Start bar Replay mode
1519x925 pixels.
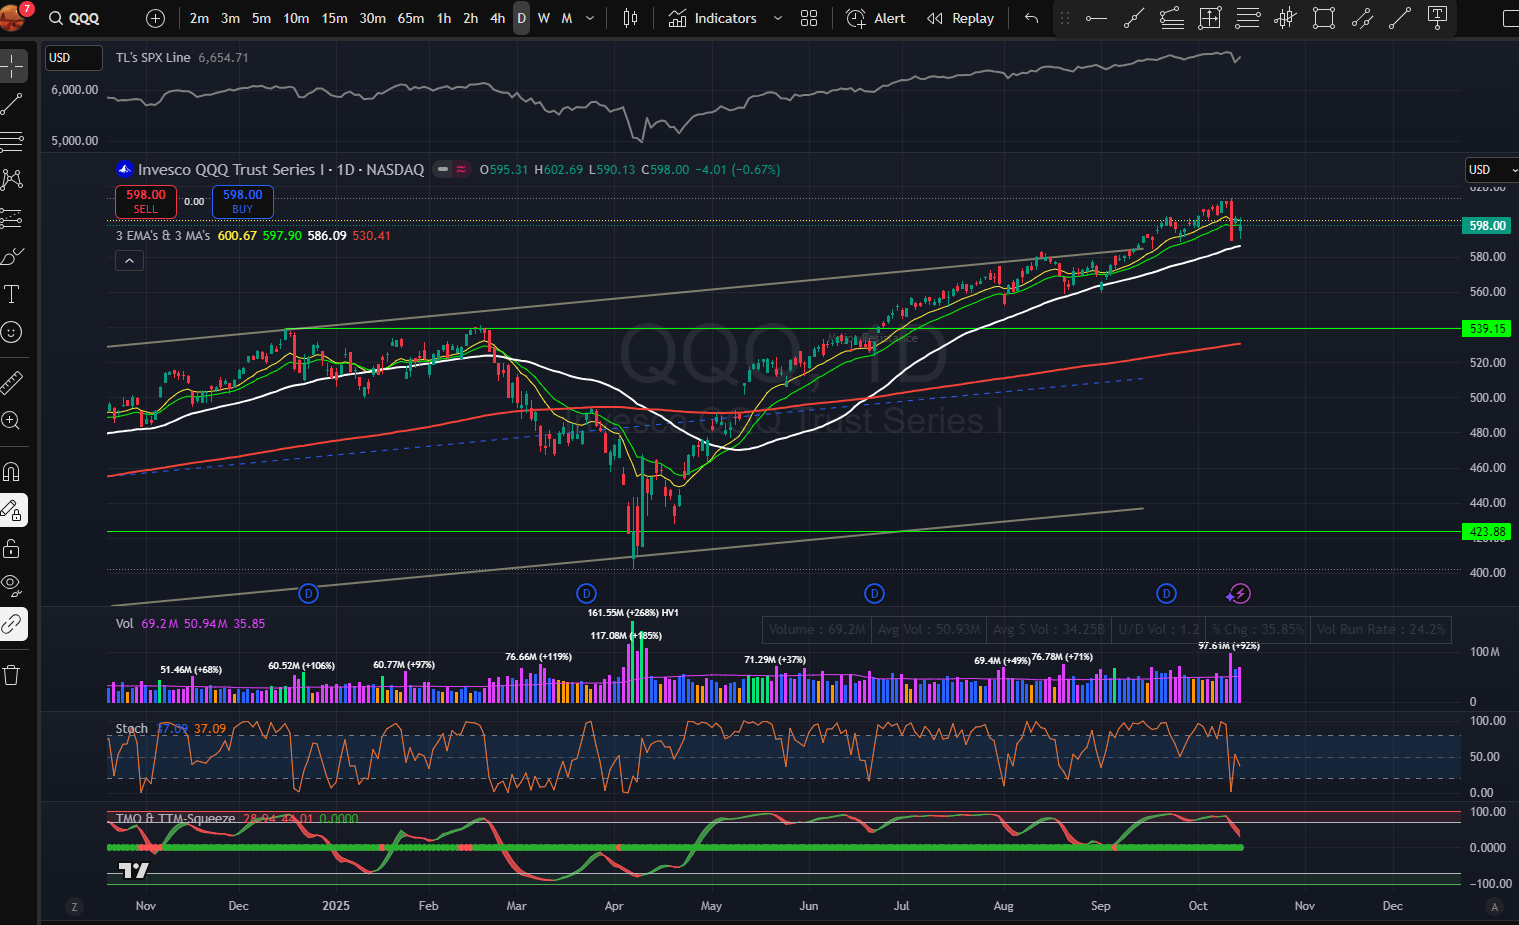960,18
